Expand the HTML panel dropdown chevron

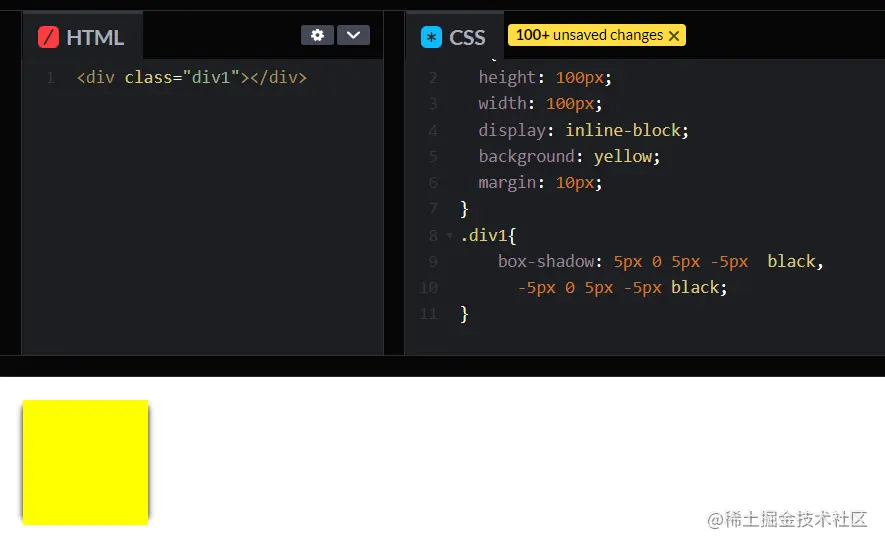click(x=353, y=35)
